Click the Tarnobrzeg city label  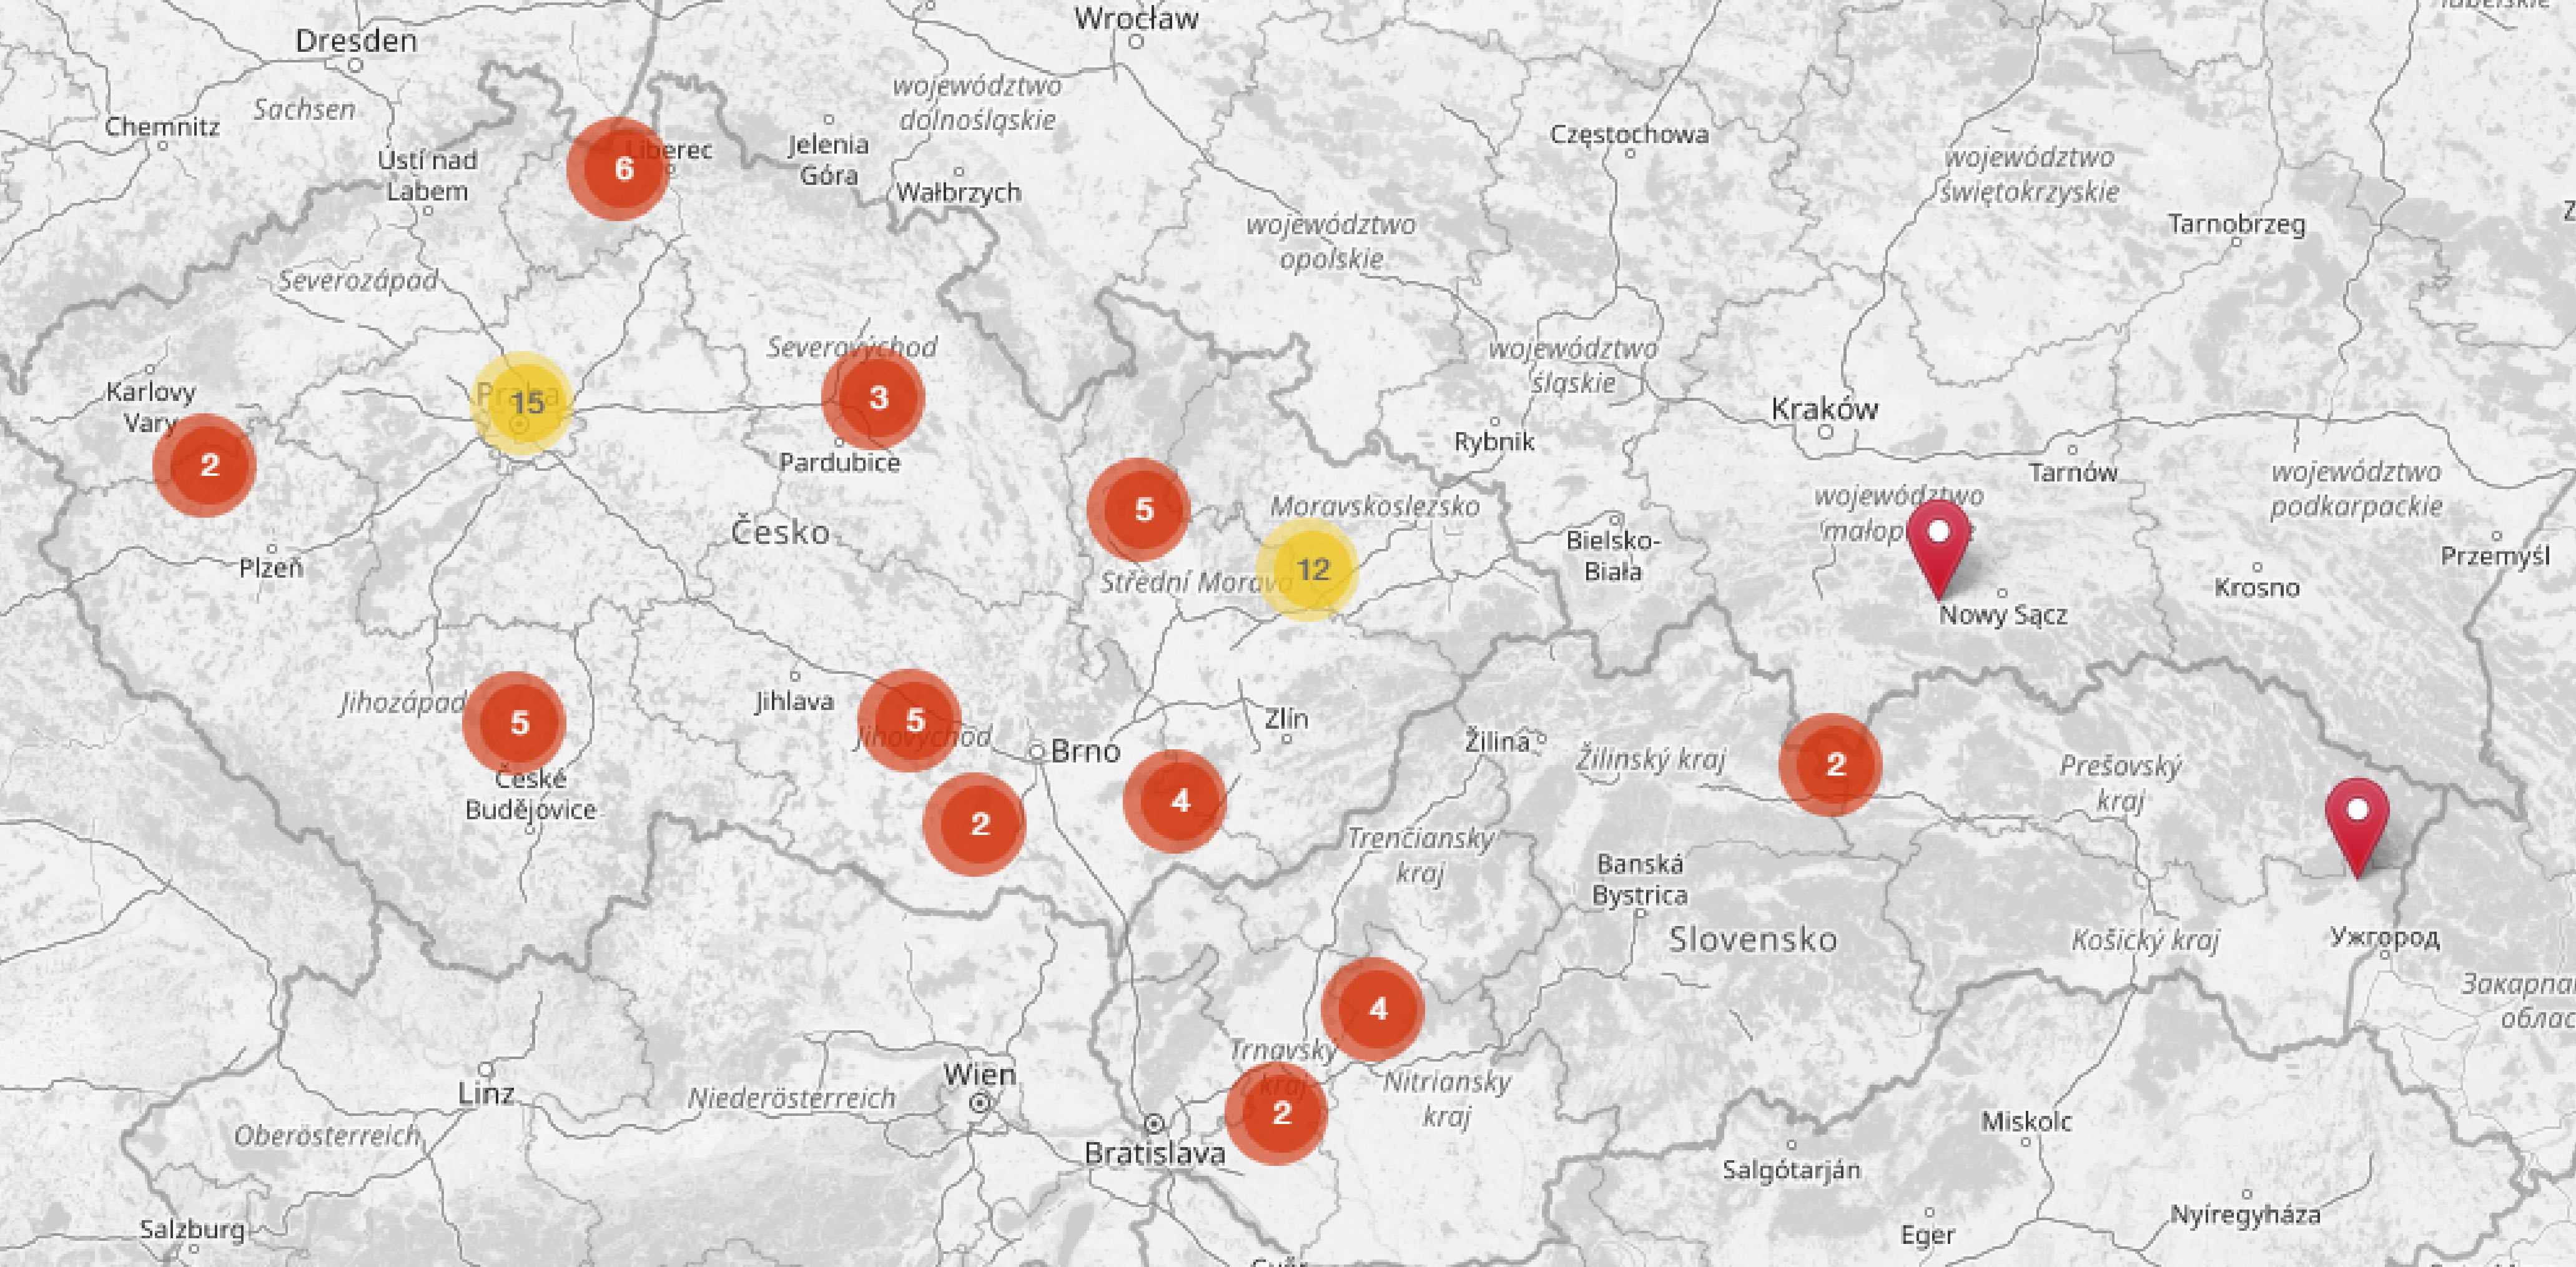pos(2236,224)
